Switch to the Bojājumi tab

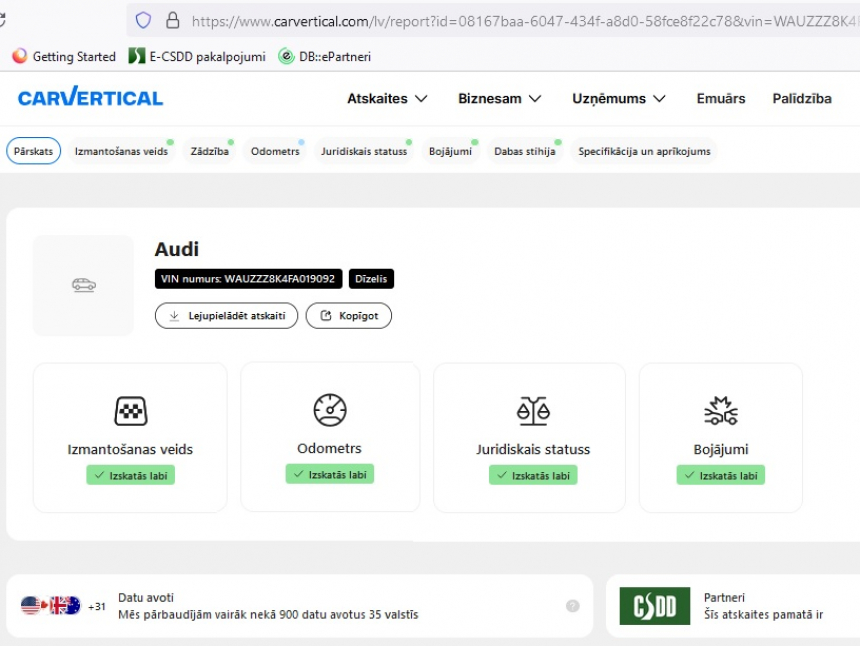(450, 151)
